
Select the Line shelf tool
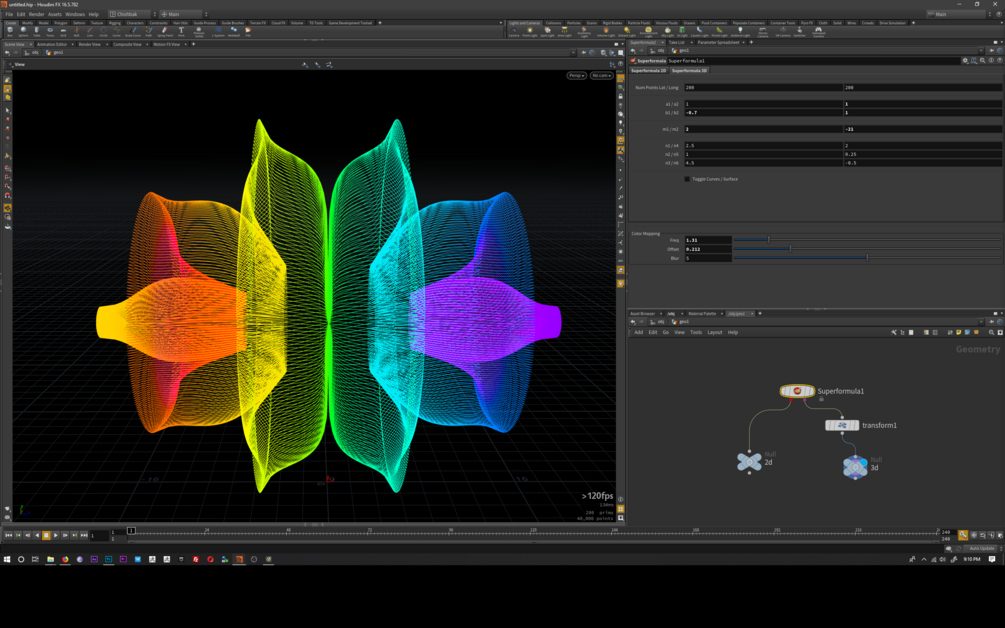(90, 30)
